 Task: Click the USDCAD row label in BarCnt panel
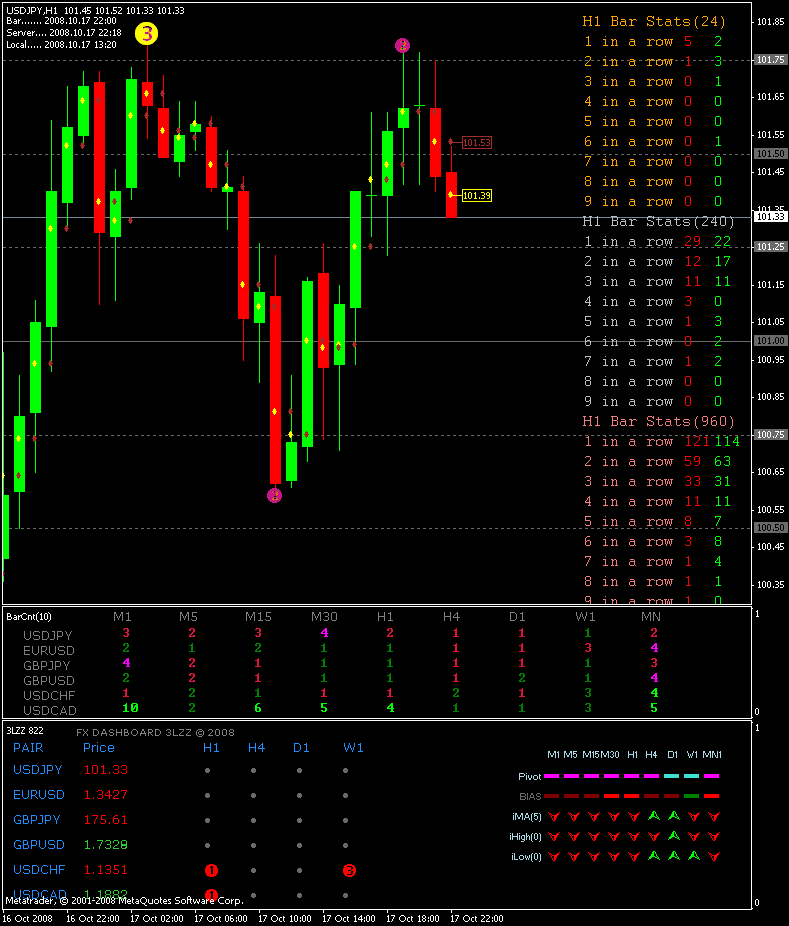tap(50, 710)
